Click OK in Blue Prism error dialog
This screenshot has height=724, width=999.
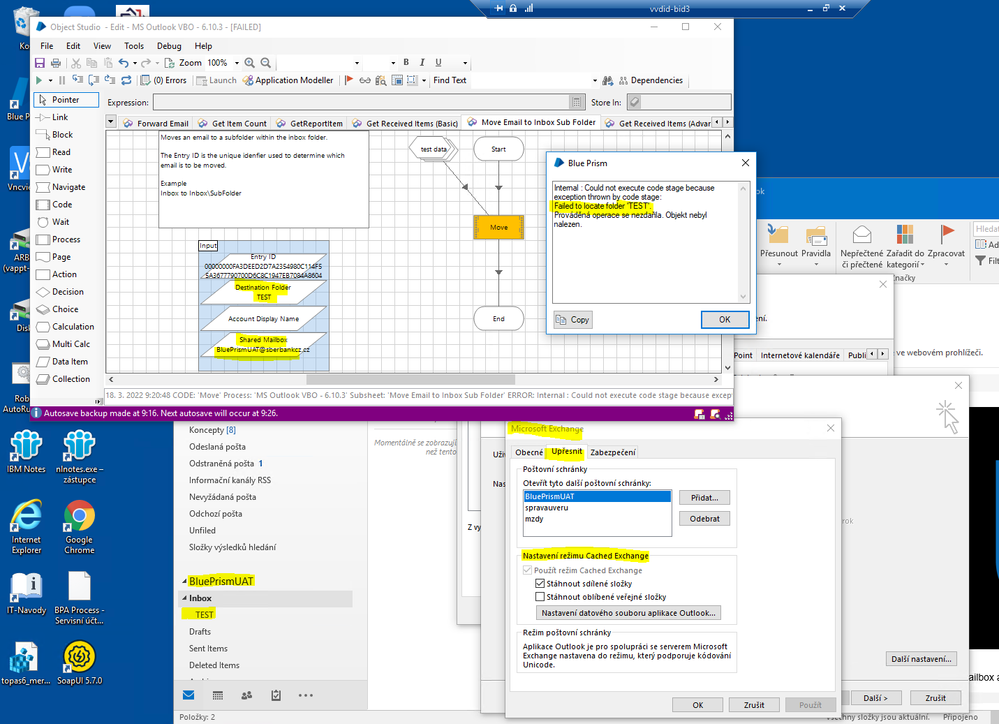pyautogui.click(x=724, y=320)
